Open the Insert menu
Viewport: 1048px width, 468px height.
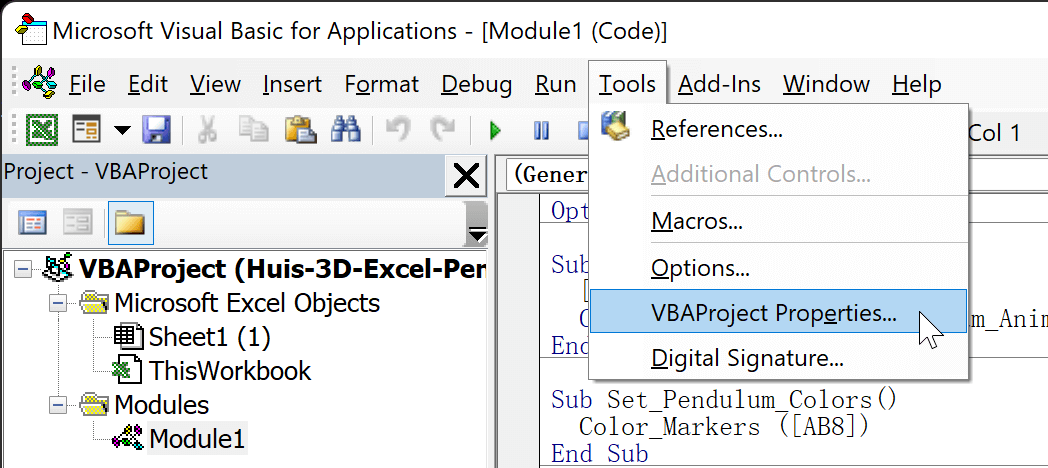292,84
